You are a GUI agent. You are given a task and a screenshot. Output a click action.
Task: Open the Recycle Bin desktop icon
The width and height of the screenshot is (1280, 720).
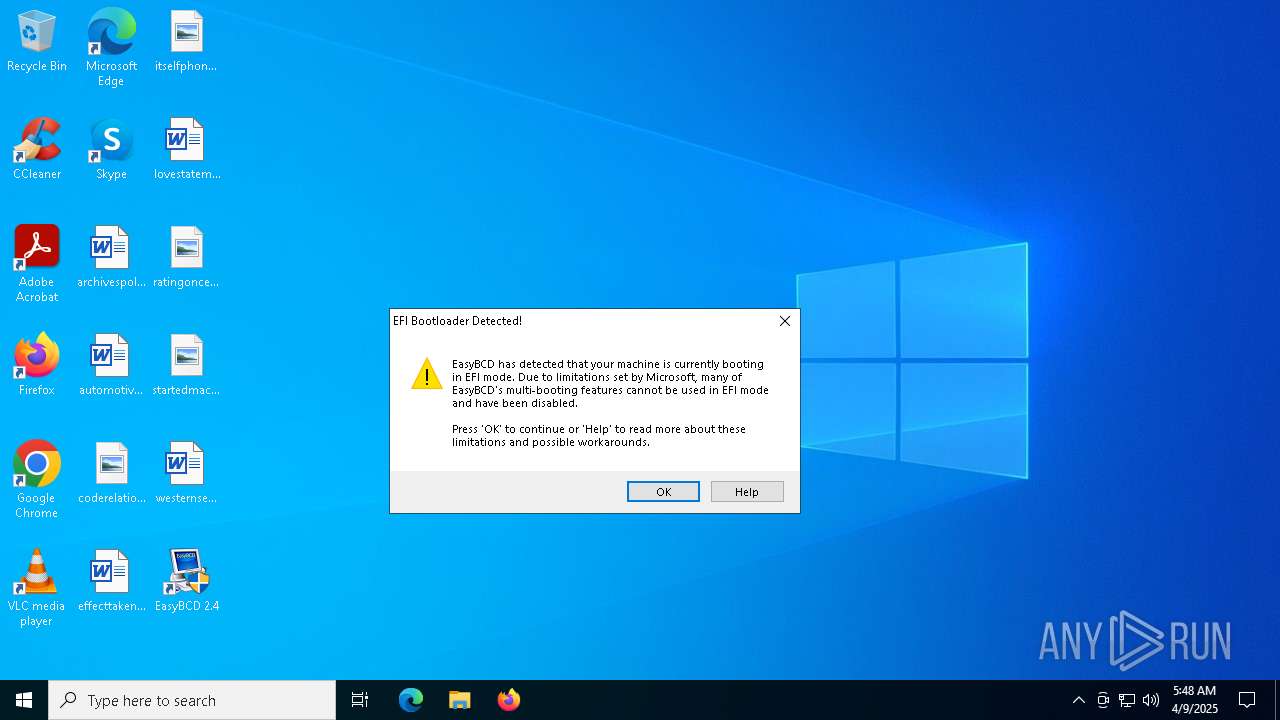pyautogui.click(x=37, y=41)
